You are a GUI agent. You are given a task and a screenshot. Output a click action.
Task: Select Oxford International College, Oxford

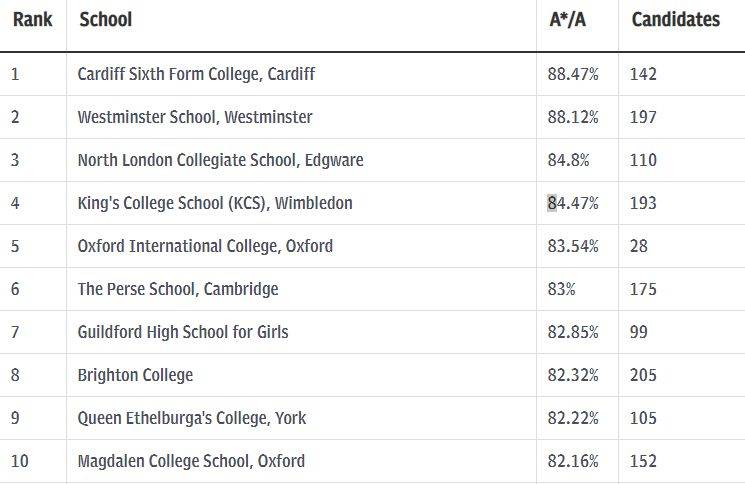(205, 246)
